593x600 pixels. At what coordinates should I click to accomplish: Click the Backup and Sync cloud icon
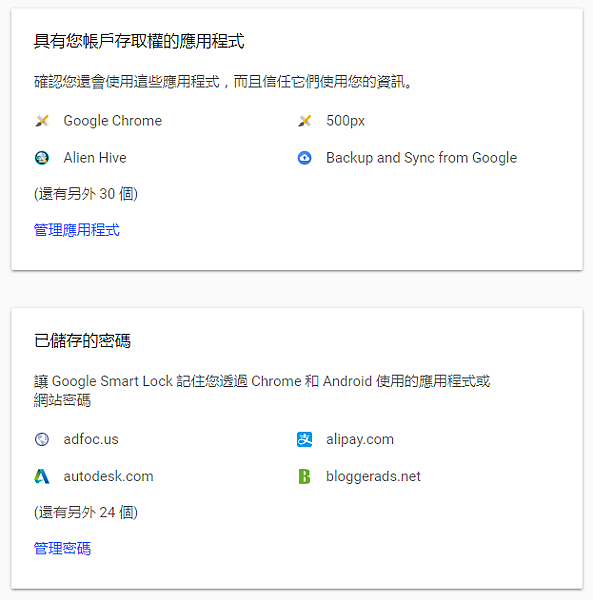(x=305, y=158)
